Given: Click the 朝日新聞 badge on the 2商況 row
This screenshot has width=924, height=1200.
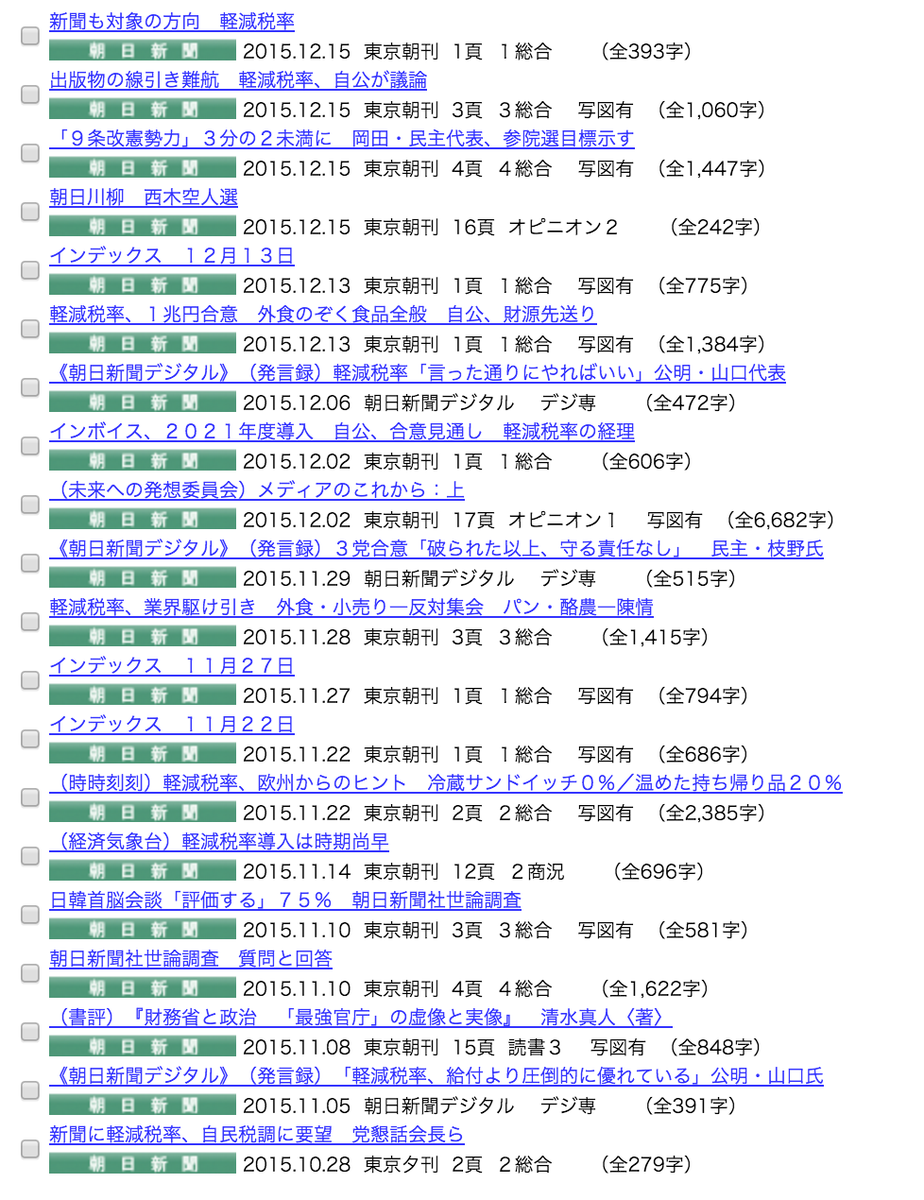Looking at the screenshot, I should pyautogui.click(x=143, y=870).
